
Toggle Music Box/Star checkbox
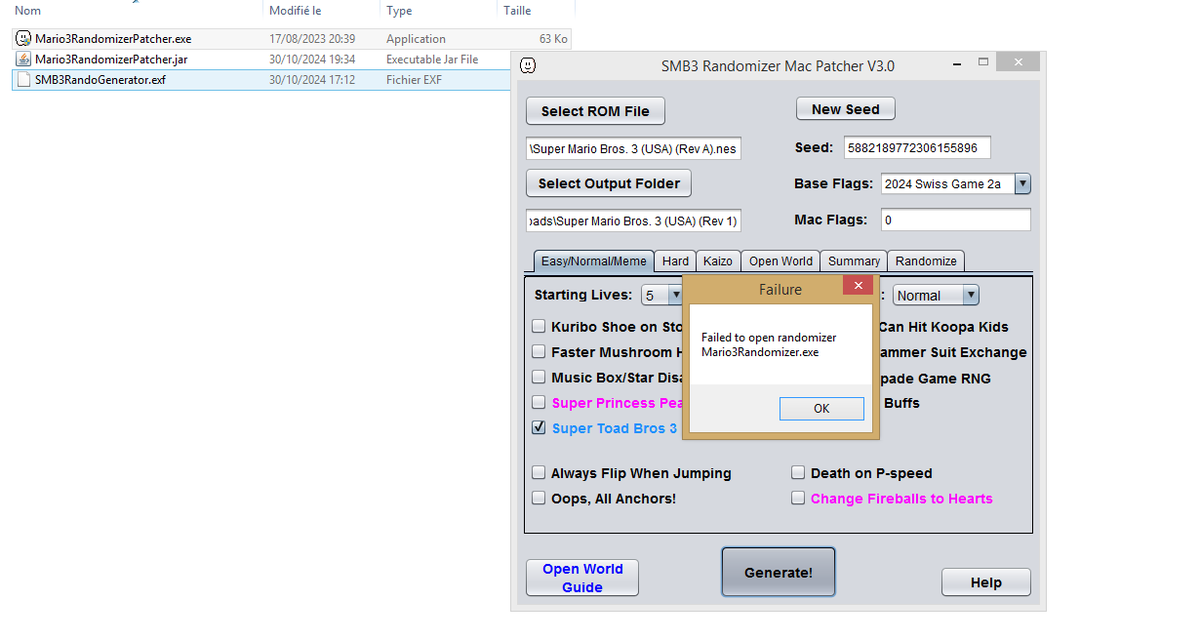coord(539,378)
